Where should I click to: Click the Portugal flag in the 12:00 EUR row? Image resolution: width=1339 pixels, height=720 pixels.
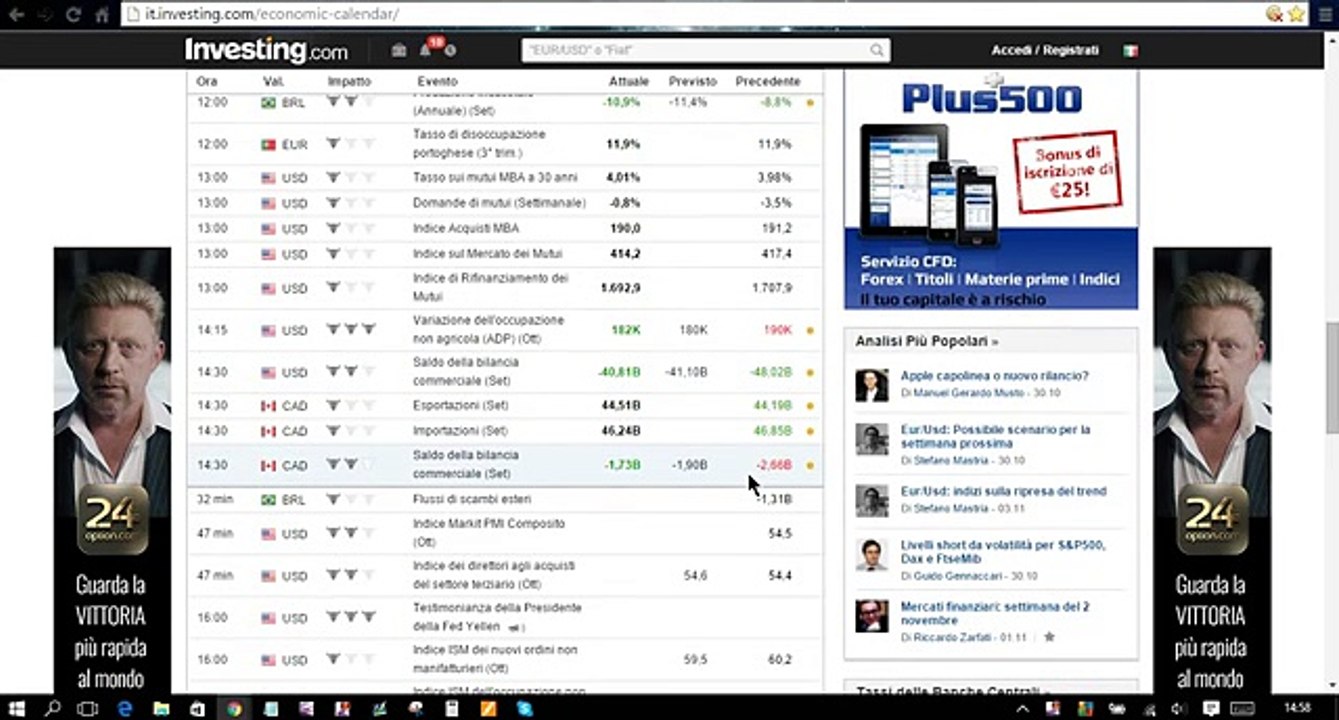(268, 144)
